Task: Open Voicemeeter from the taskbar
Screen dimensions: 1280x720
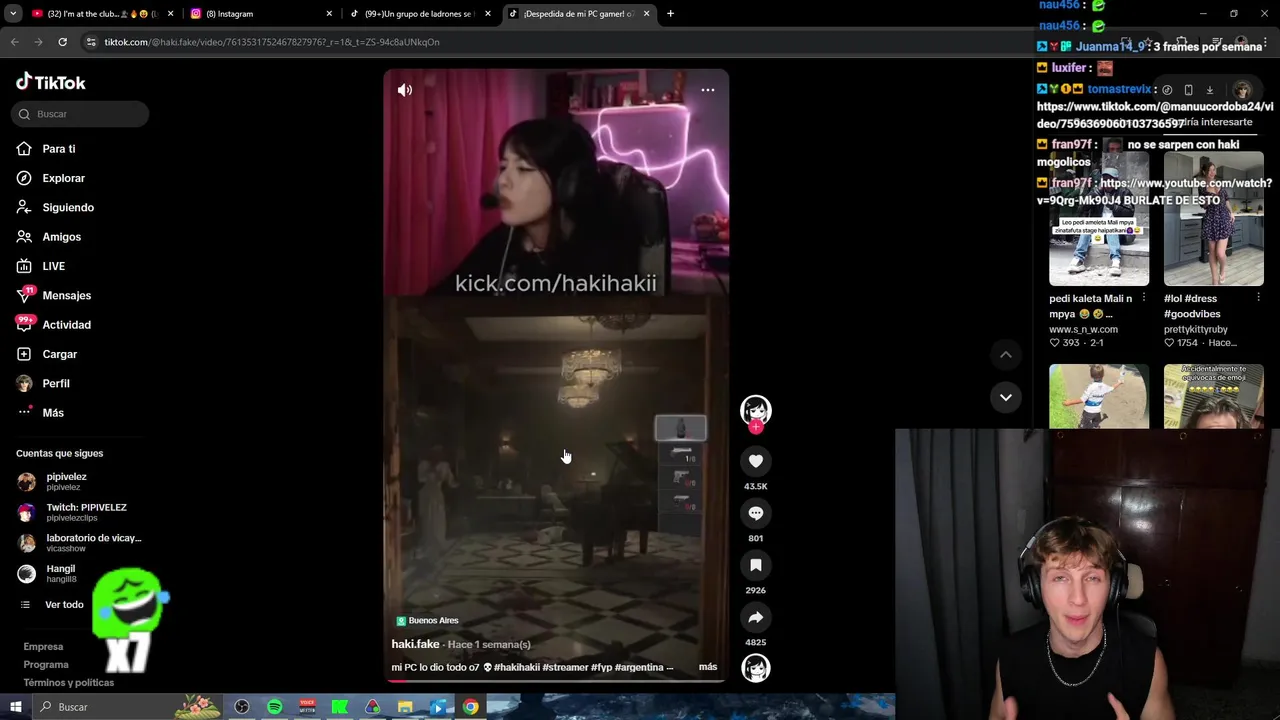Action: pos(307,707)
